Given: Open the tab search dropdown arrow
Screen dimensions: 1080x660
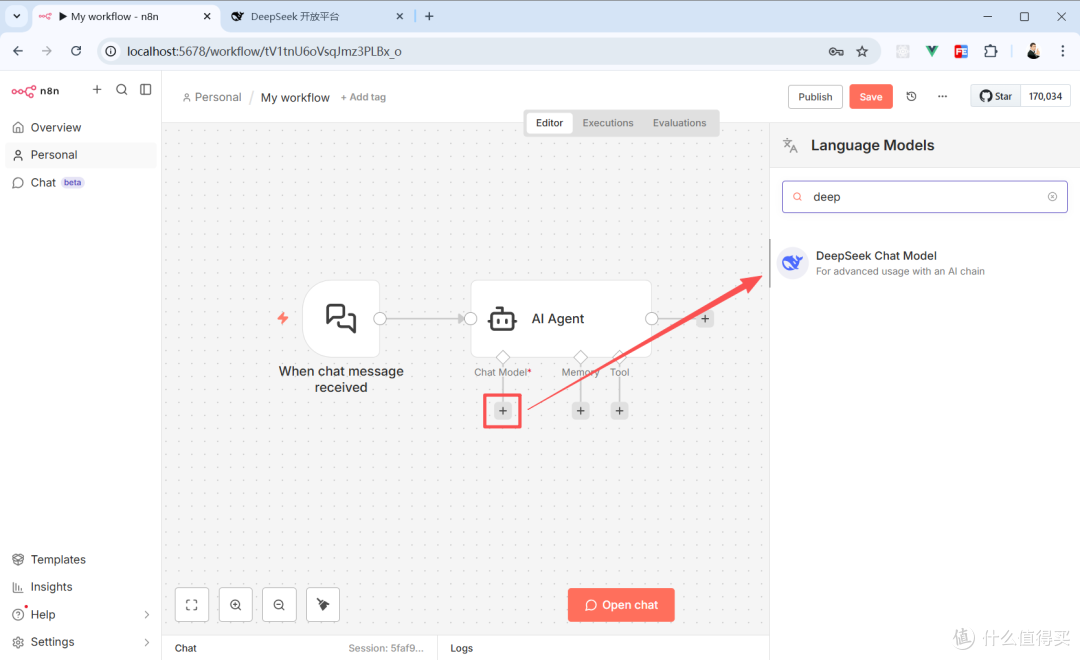Looking at the screenshot, I should (17, 17).
